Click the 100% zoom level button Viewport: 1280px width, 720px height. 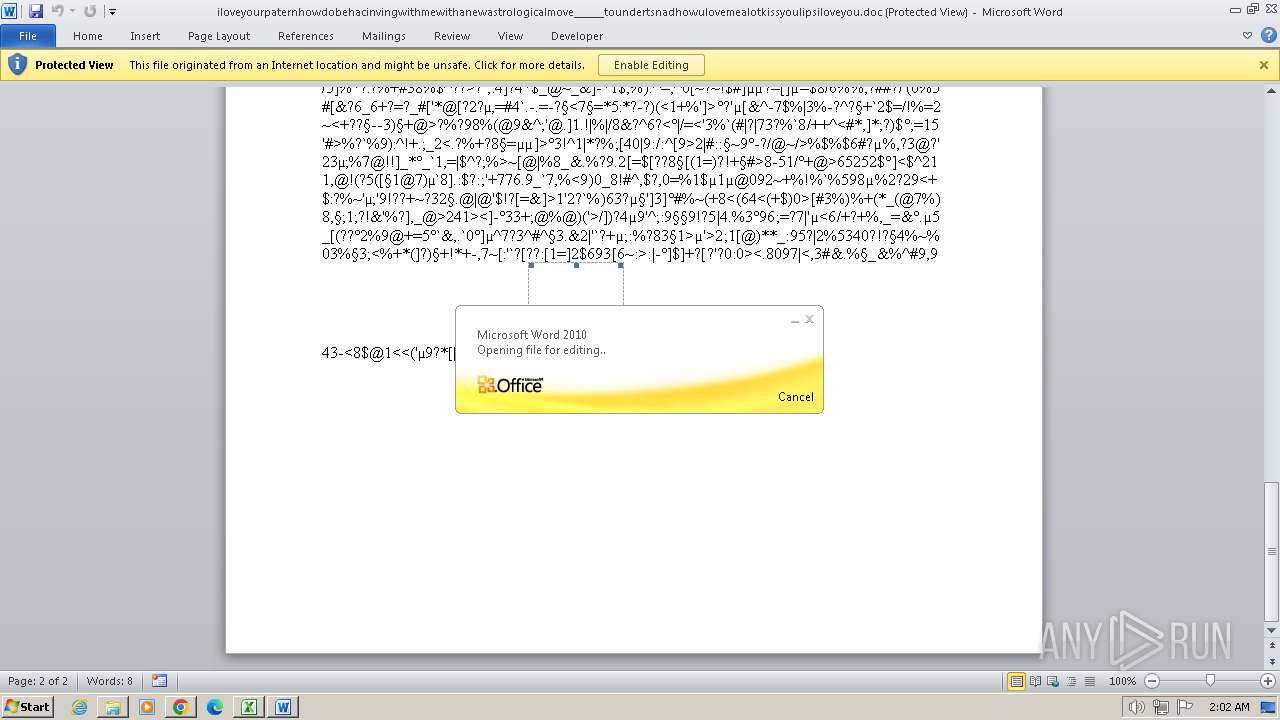pos(1123,681)
